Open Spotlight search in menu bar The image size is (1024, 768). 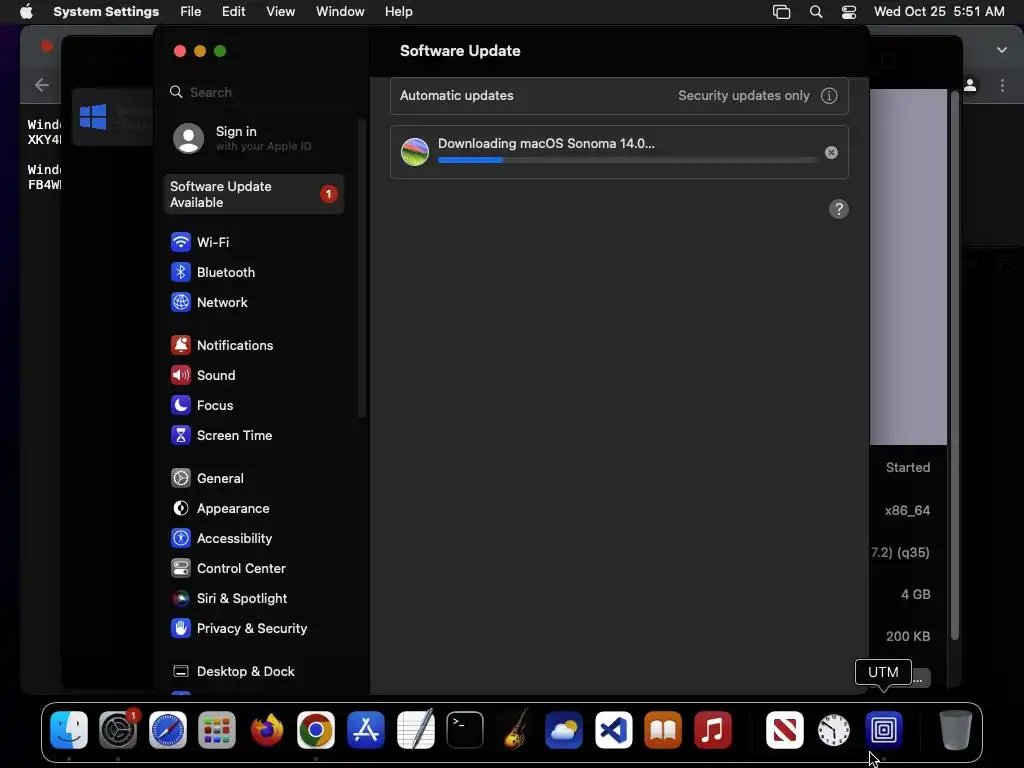pos(816,12)
